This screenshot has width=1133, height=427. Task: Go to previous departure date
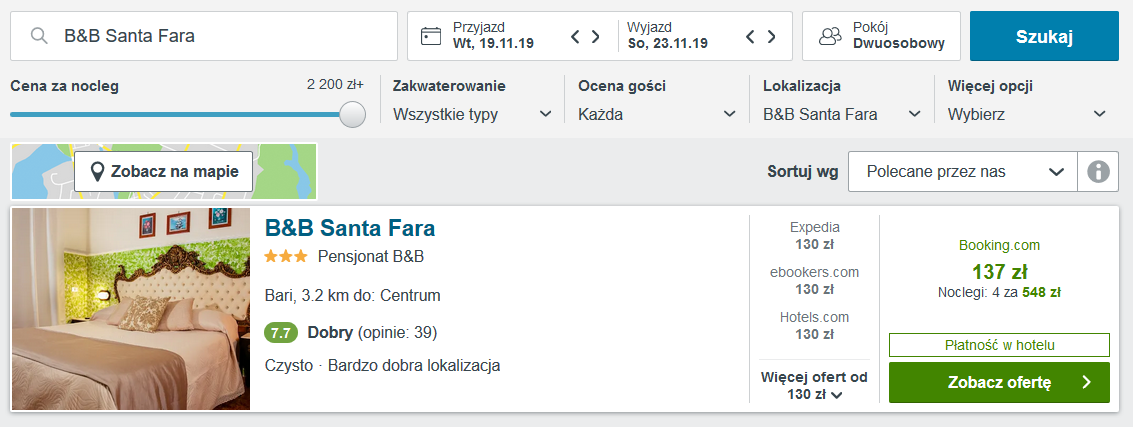(x=751, y=37)
